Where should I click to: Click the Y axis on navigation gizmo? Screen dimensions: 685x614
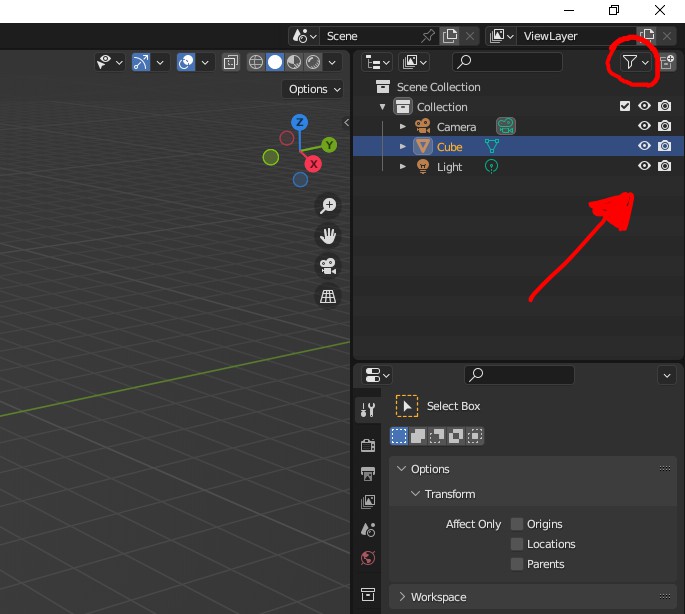tap(329, 145)
